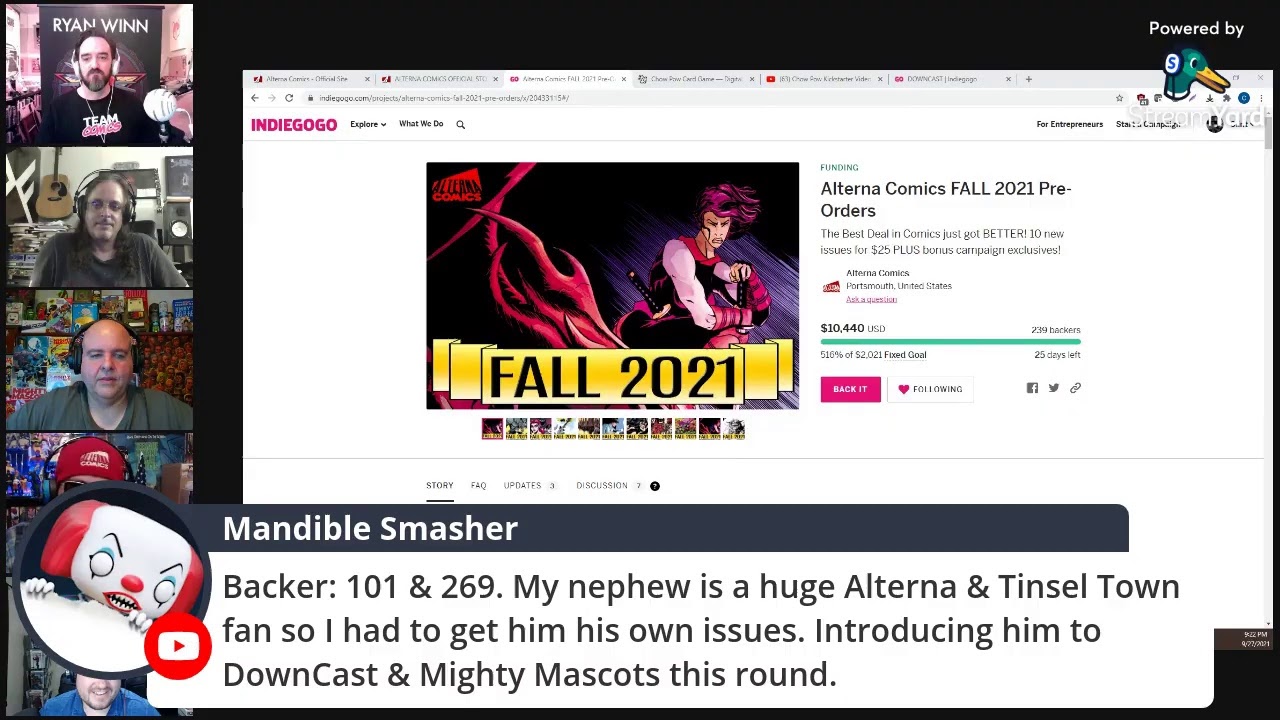
Task: Reload the page with browser refresh icon
Action: [289, 98]
